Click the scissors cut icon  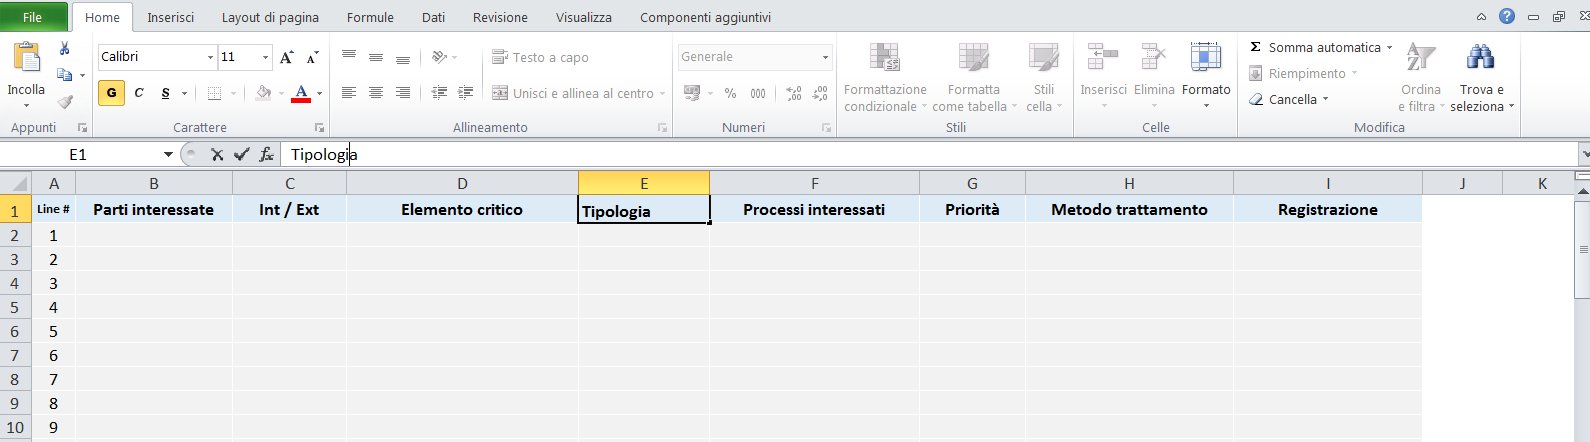65,48
